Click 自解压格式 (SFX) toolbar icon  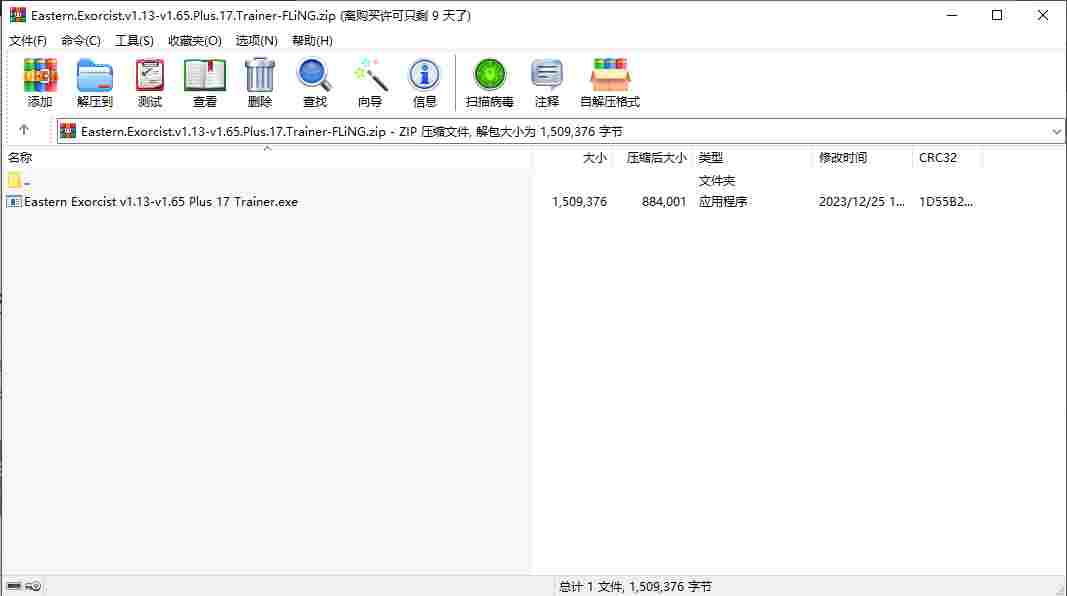click(610, 75)
